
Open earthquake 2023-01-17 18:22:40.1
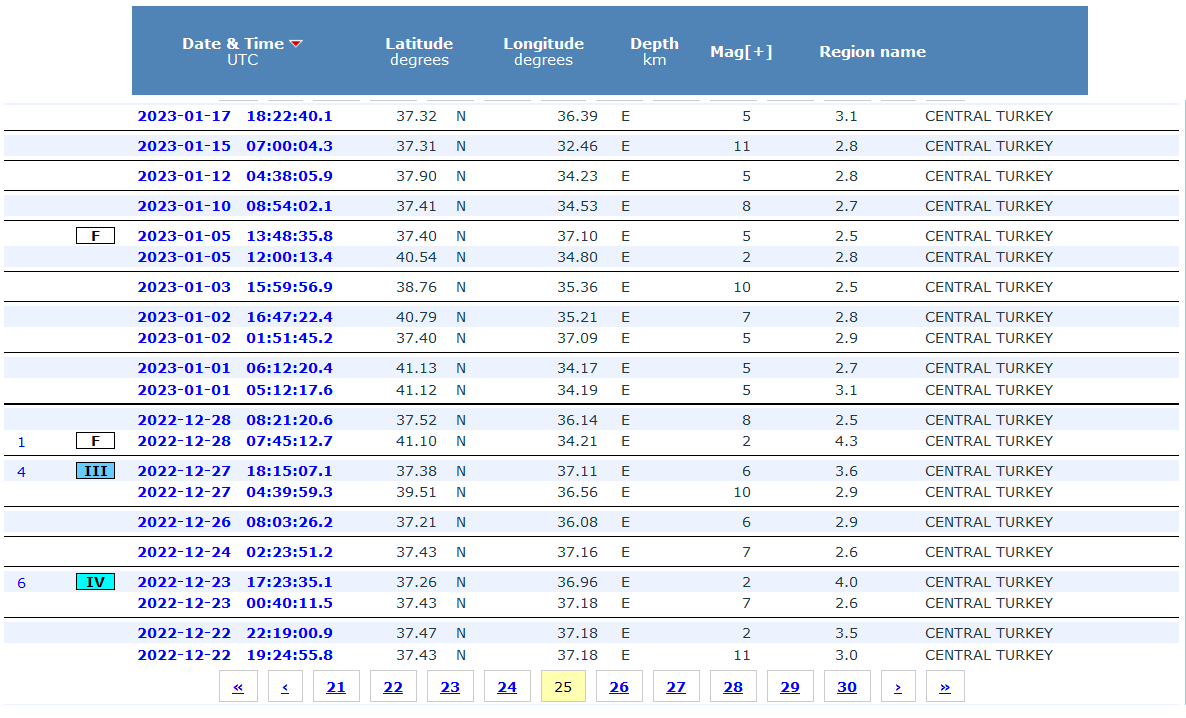[234, 117]
